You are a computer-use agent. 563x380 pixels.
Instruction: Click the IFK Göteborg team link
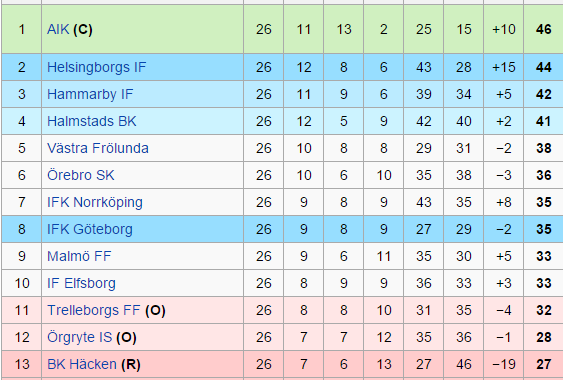point(90,230)
